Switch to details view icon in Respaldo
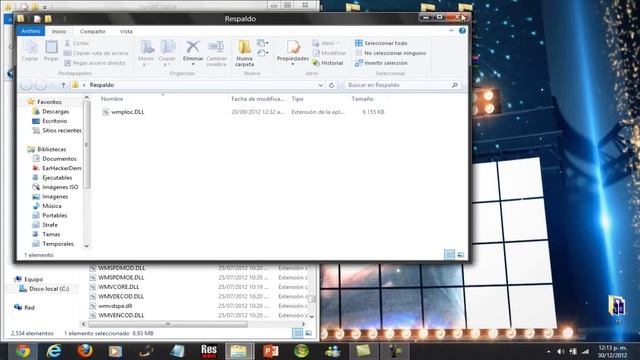 [449, 255]
